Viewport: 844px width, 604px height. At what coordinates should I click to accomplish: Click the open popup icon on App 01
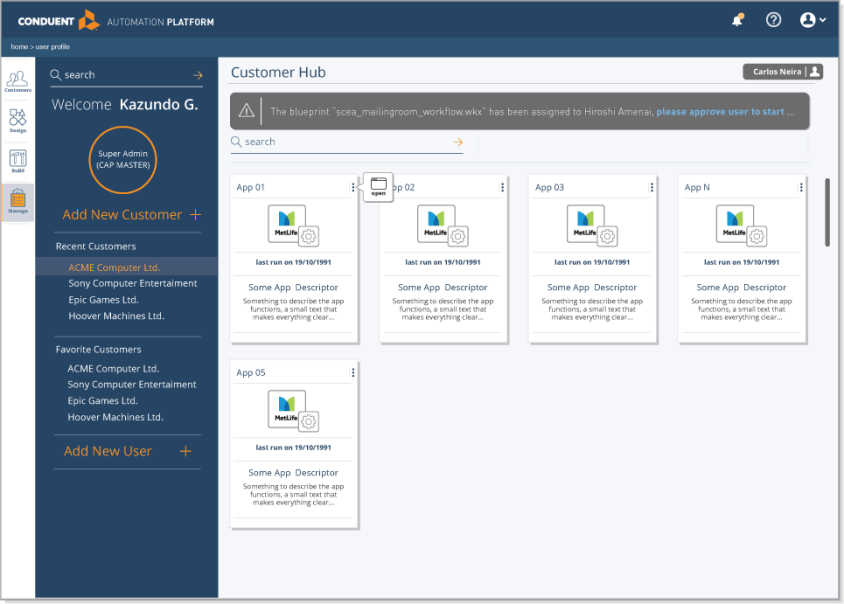point(378,186)
